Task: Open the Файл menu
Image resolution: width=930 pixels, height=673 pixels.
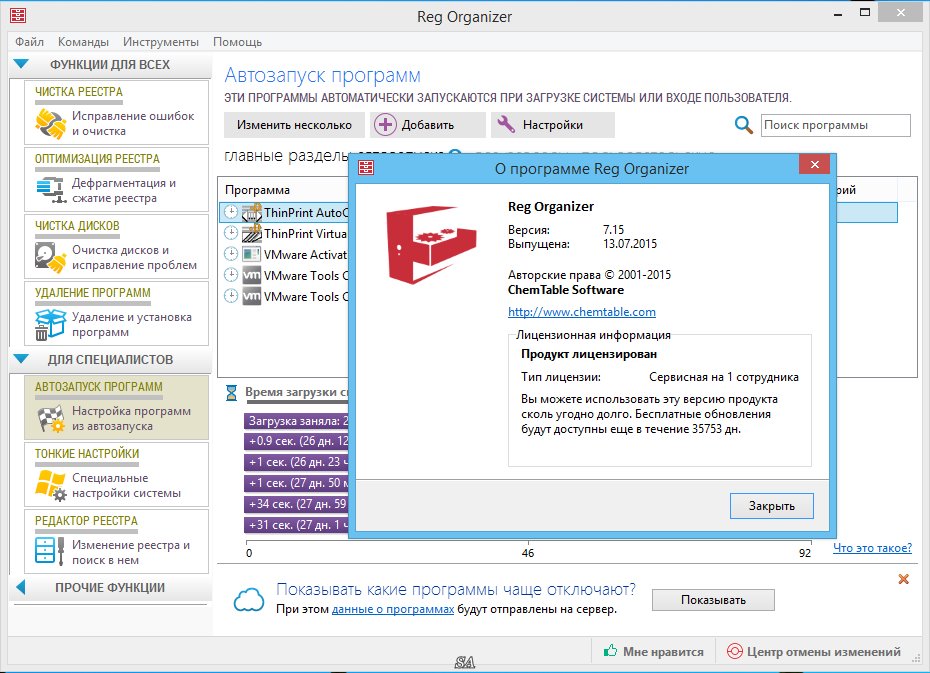Action: click(x=30, y=42)
